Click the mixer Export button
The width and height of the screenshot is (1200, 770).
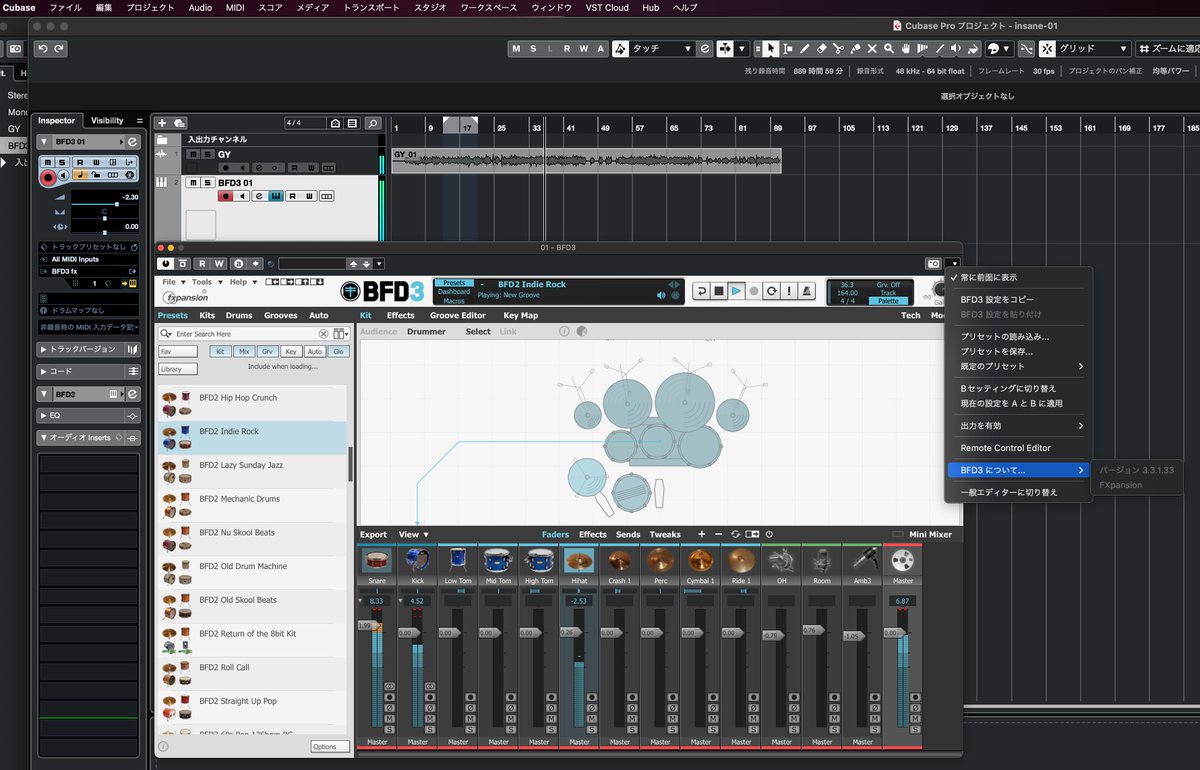[x=373, y=535]
